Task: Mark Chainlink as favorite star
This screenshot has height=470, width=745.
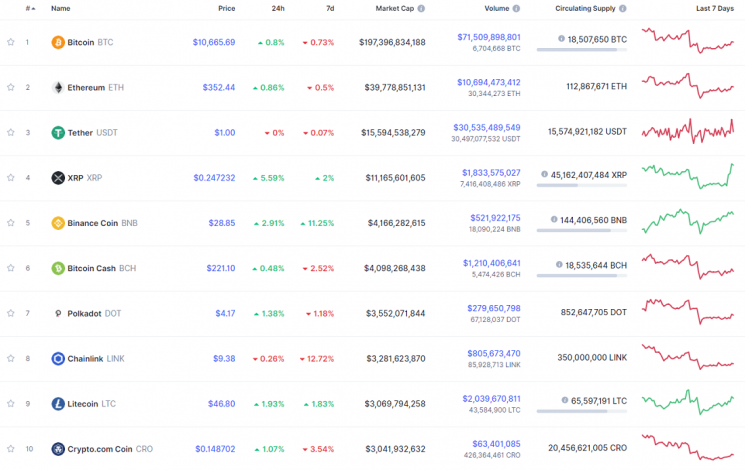Action: click(x=10, y=358)
